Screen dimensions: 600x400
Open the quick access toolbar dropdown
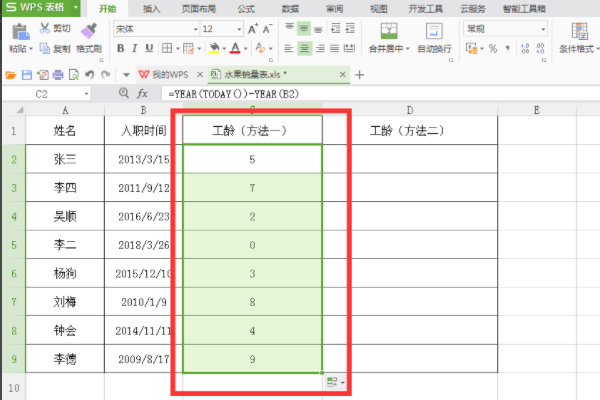(x=126, y=75)
